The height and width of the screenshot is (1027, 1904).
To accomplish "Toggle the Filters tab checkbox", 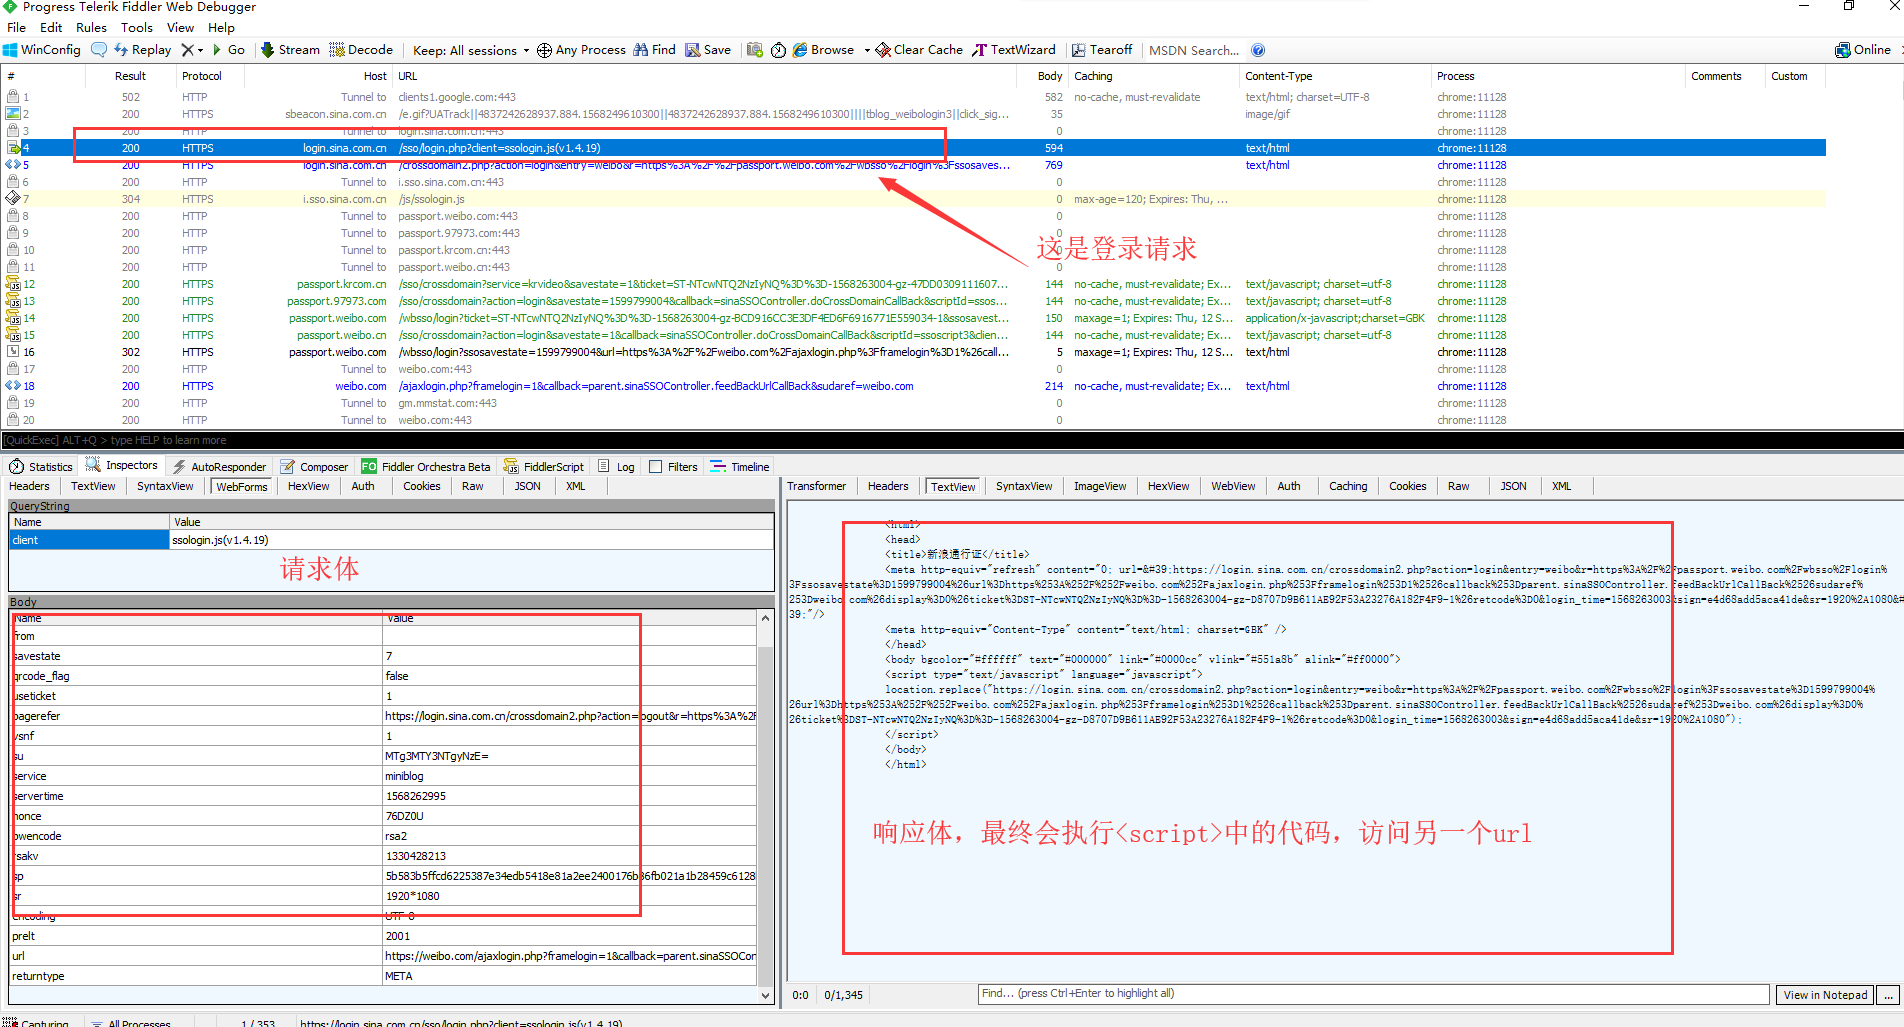I will (x=656, y=467).
